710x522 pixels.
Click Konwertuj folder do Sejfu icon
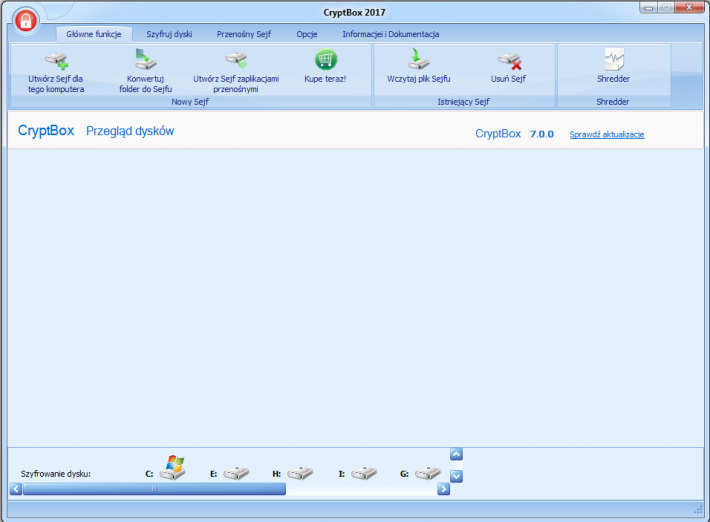click(145, 59)
